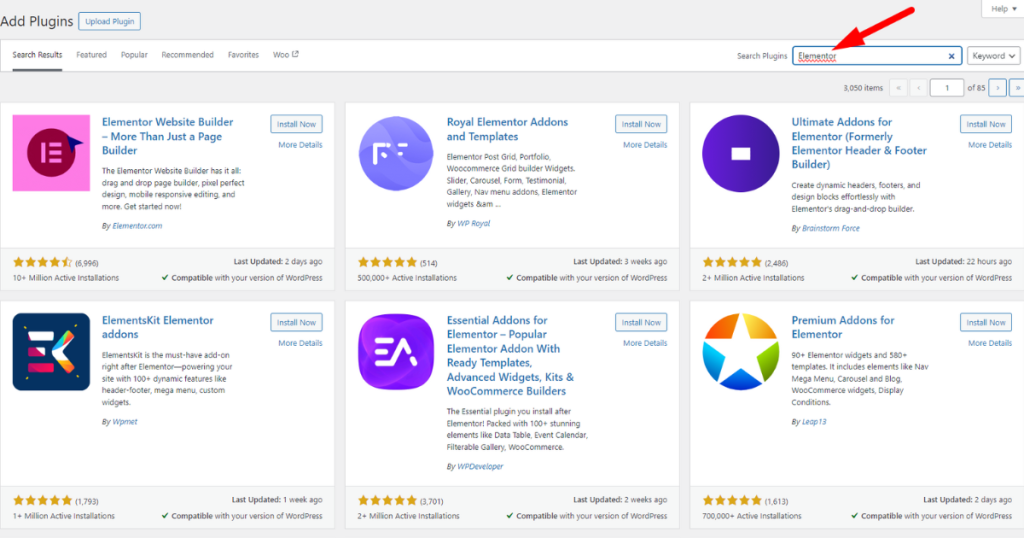1024x538 pixels.
Task: Open More Details for Premium Addons
Action: click(990, 343)
